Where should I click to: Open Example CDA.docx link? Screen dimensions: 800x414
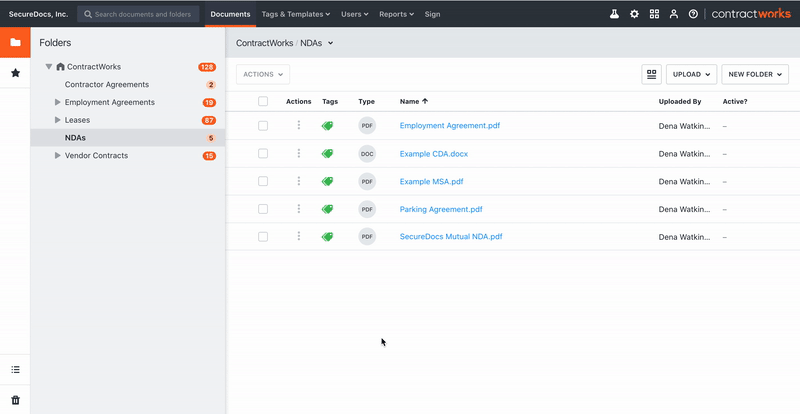pyautogui.click(x=434, y=154)
